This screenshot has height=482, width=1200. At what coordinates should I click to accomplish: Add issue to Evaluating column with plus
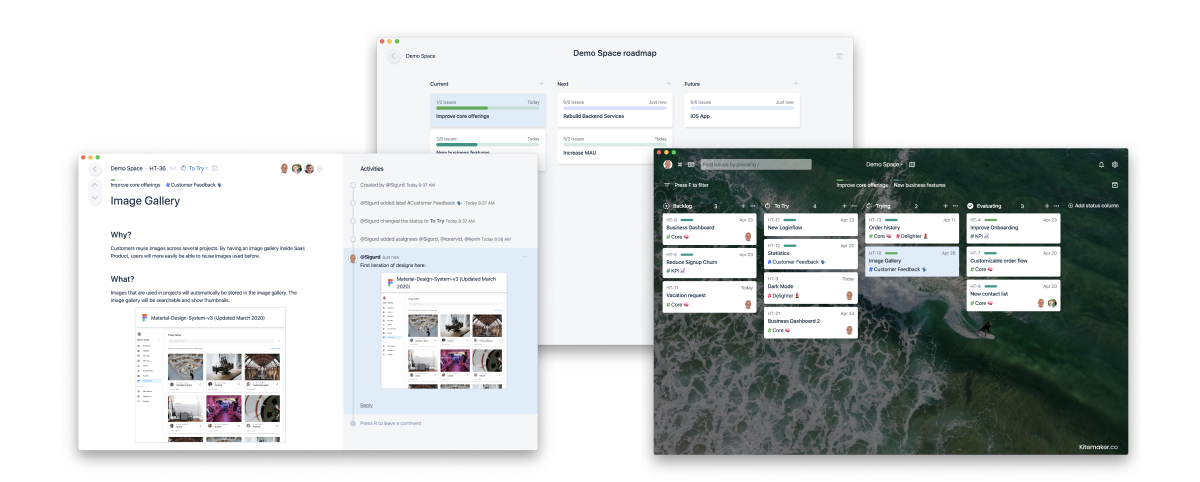coord(1045,205)
